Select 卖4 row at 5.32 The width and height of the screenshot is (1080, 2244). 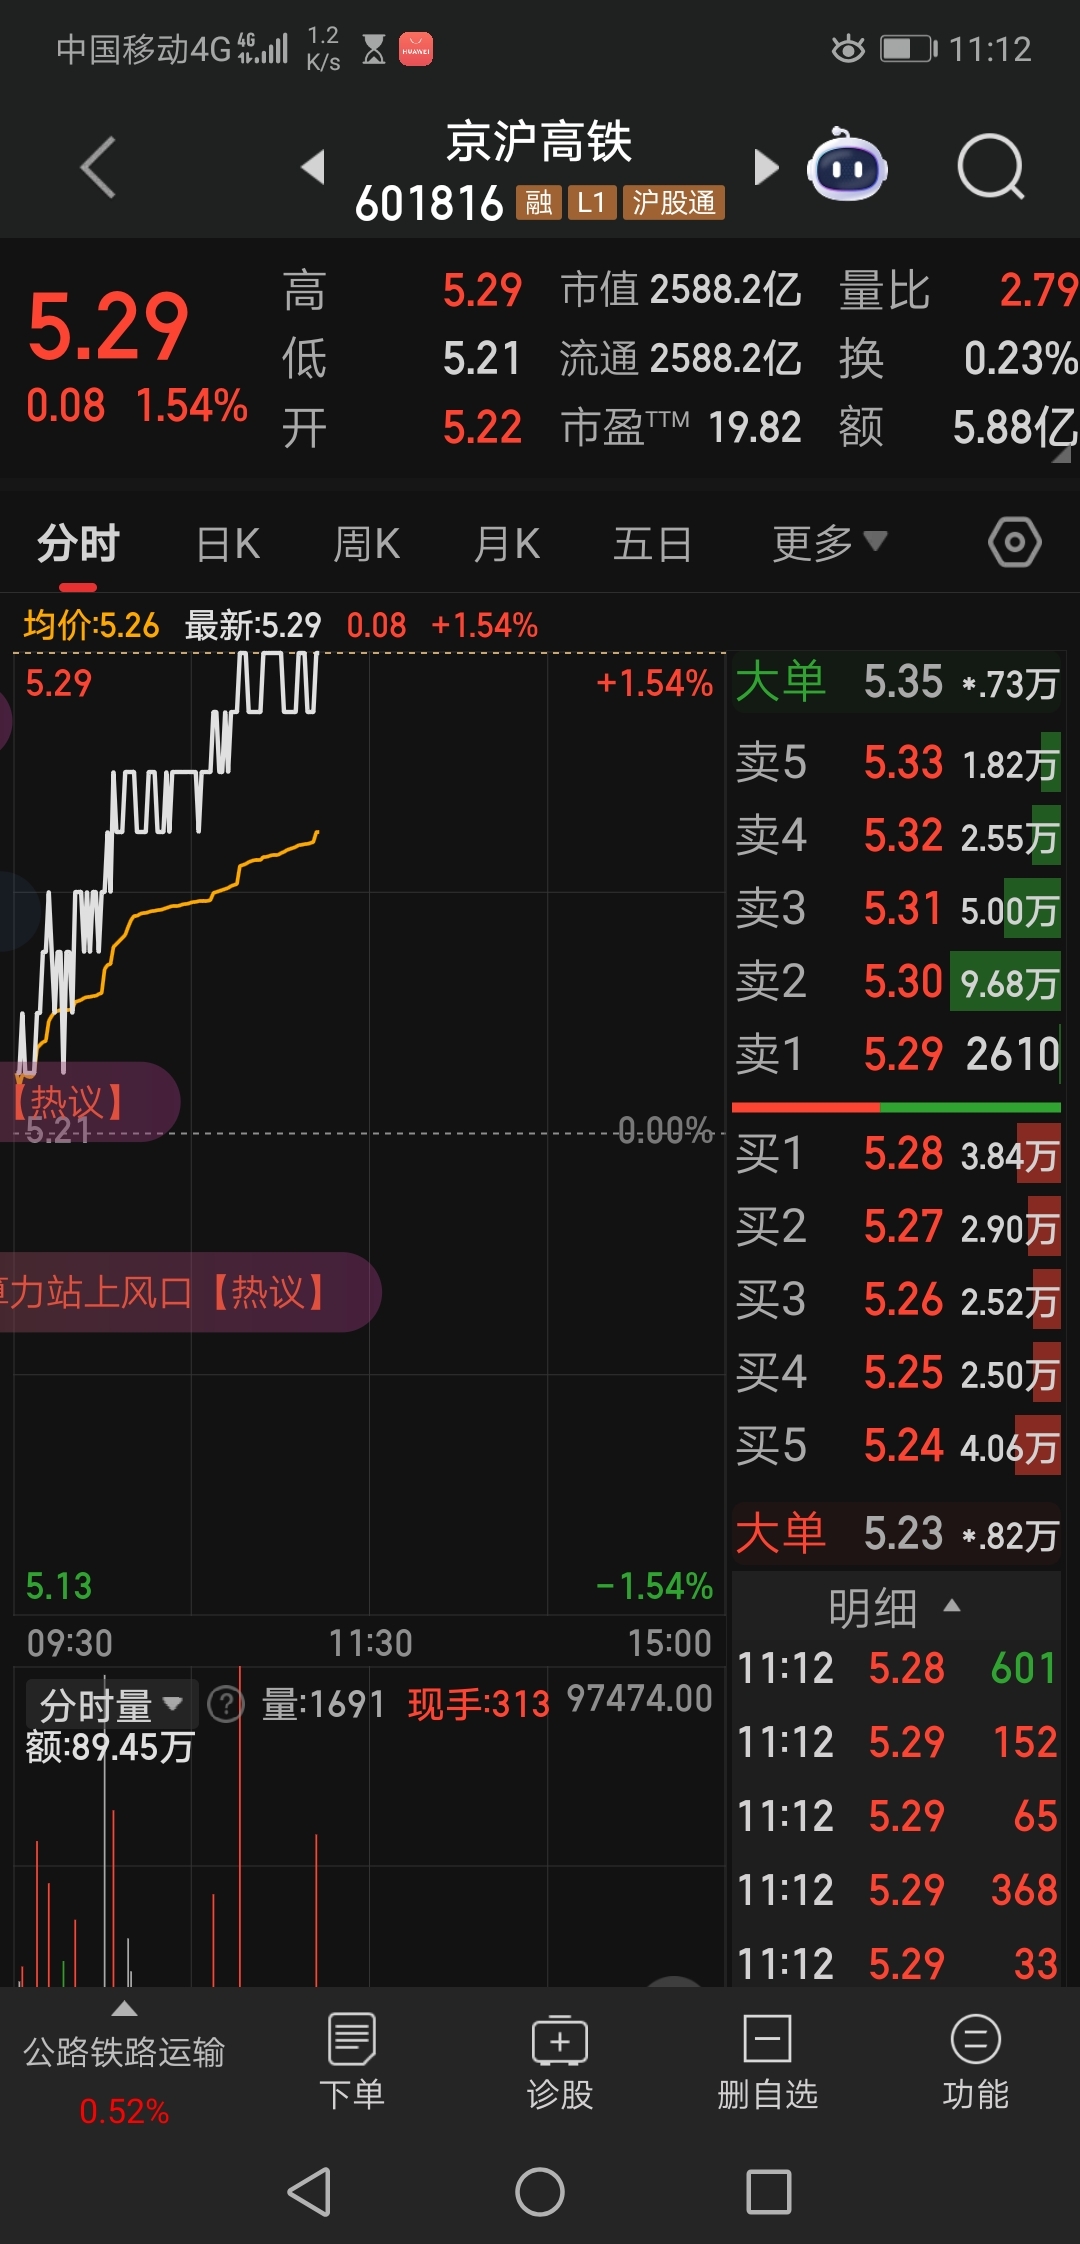coord(896,836)
